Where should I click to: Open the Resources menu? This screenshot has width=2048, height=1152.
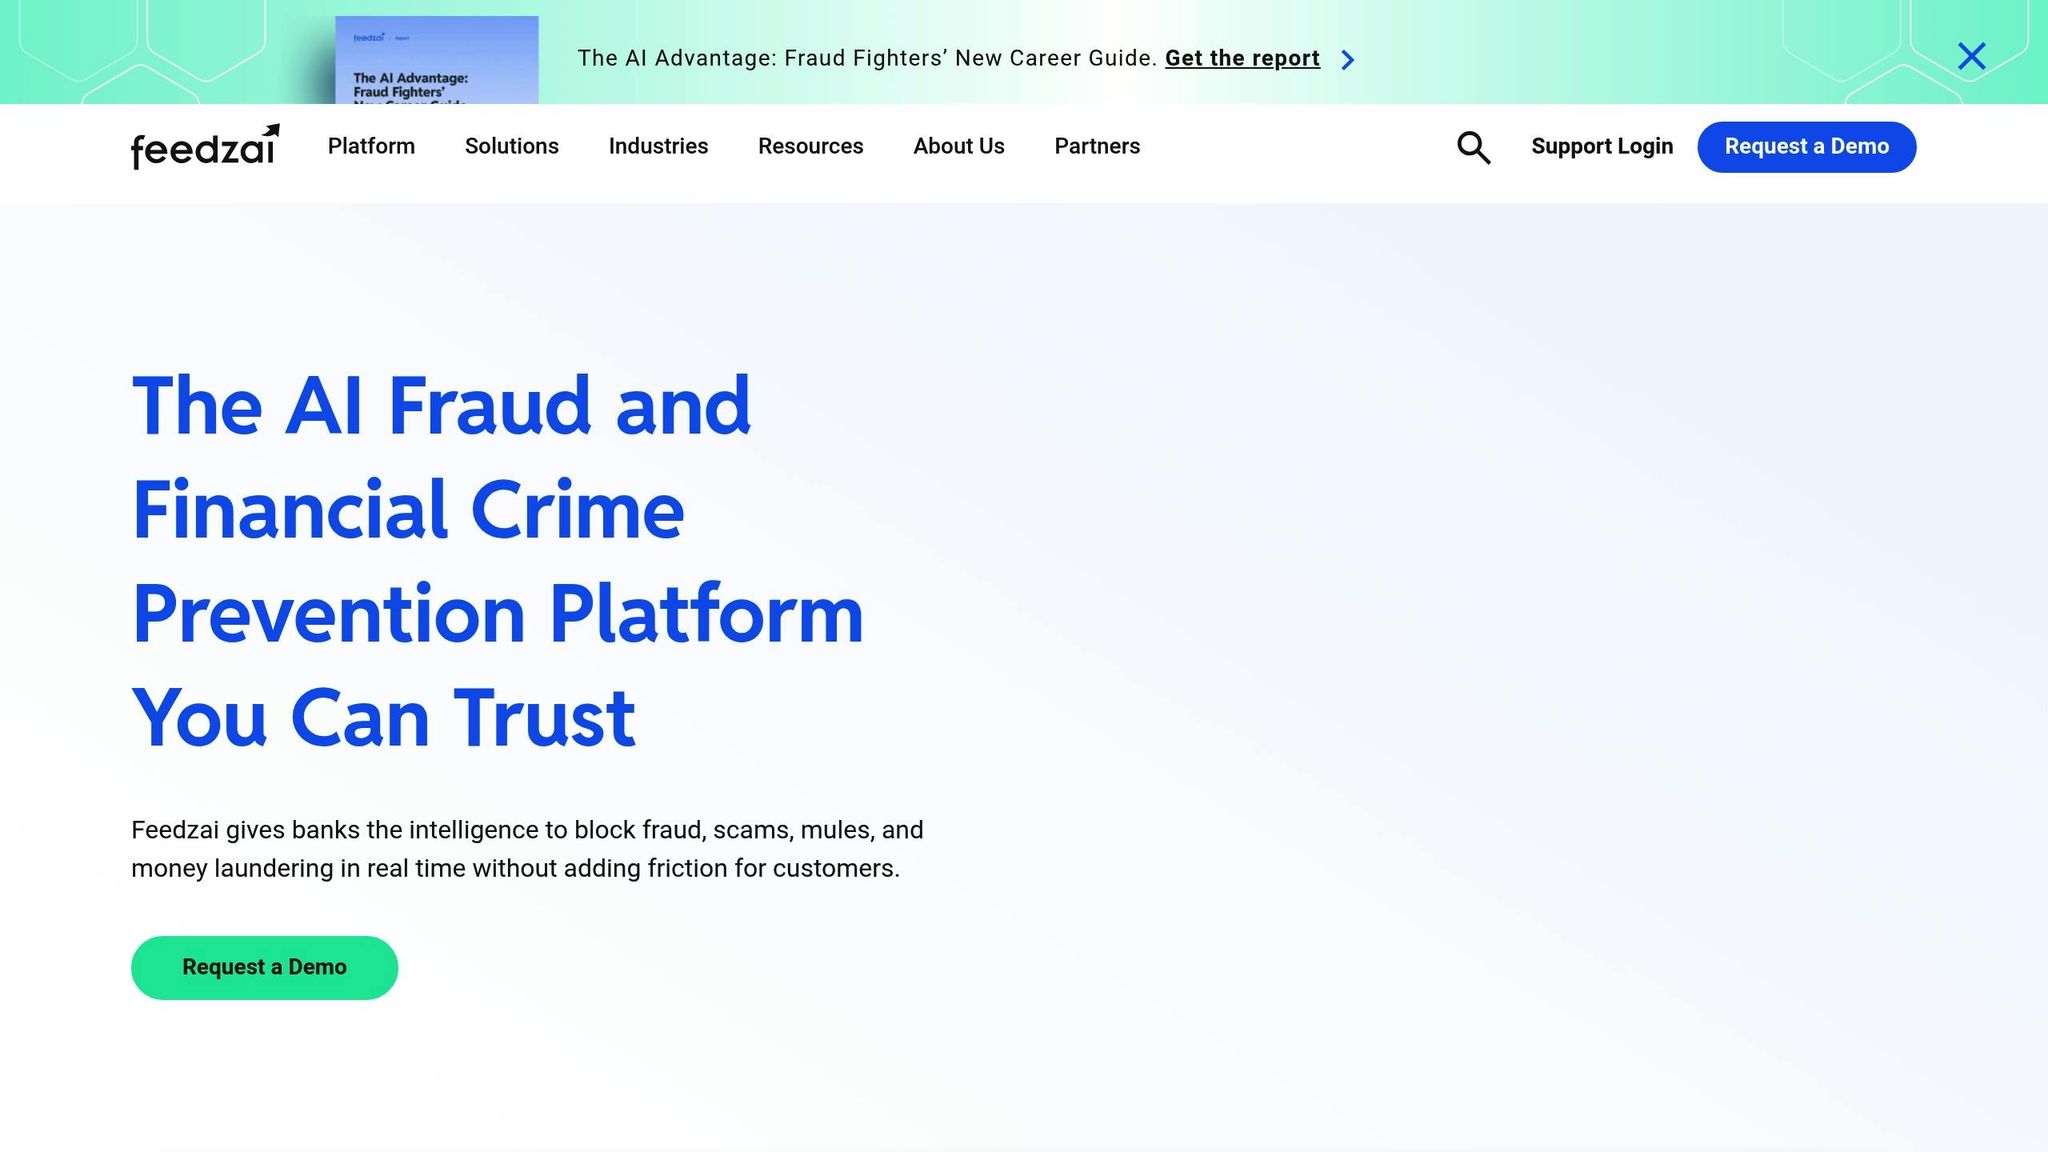click(810, 146)
